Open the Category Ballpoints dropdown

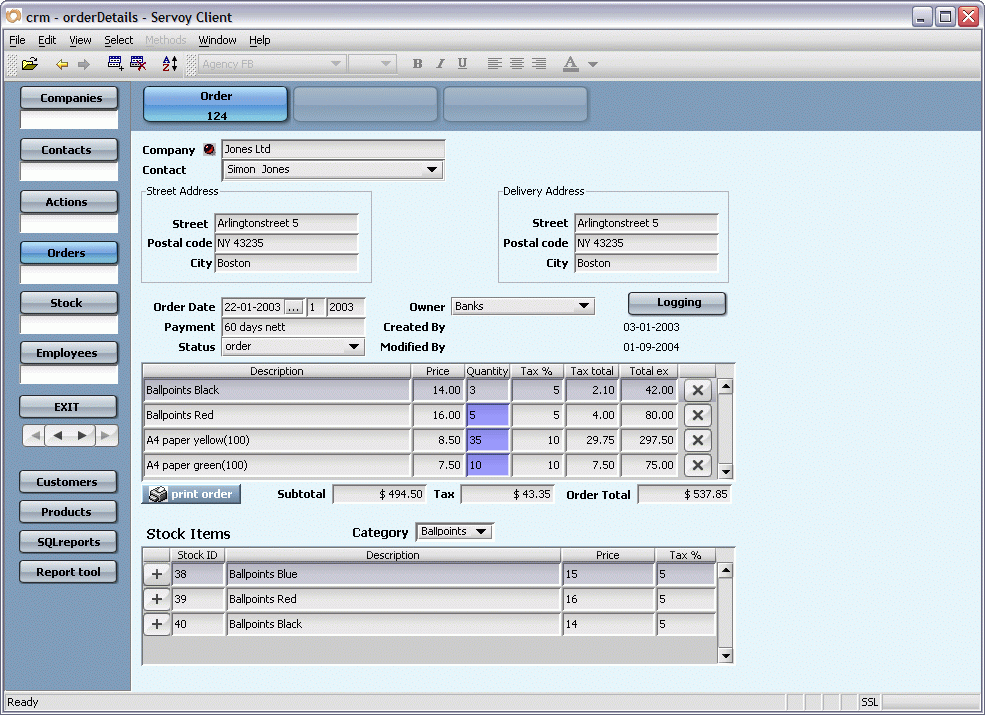tap(481, 532)
